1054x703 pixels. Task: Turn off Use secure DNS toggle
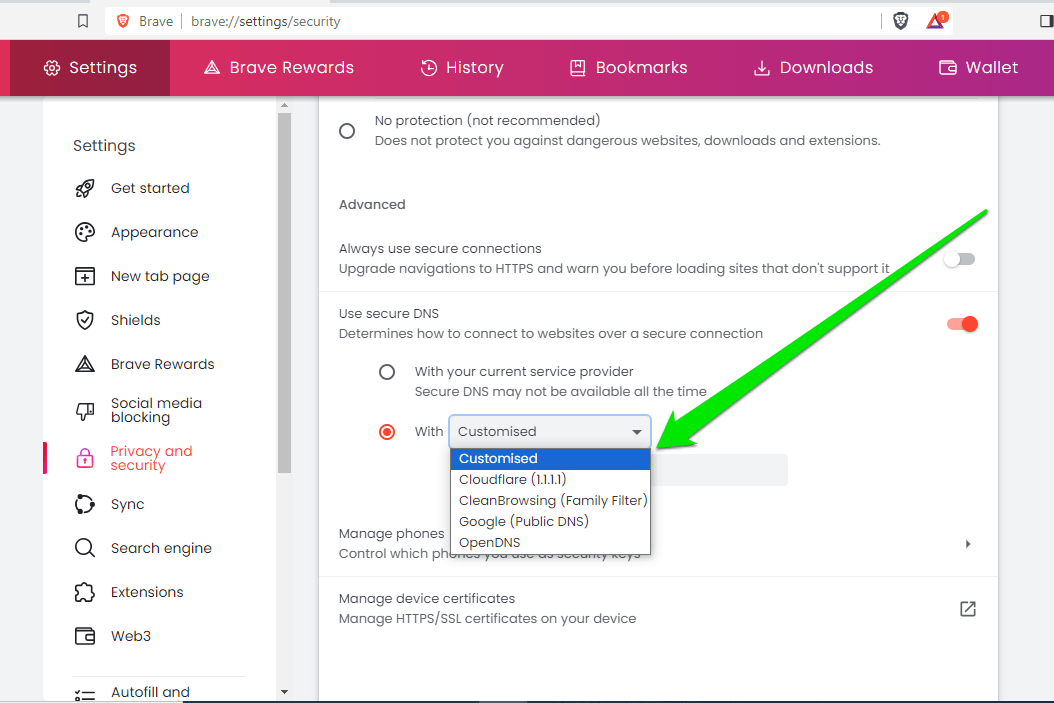[963, 324]
